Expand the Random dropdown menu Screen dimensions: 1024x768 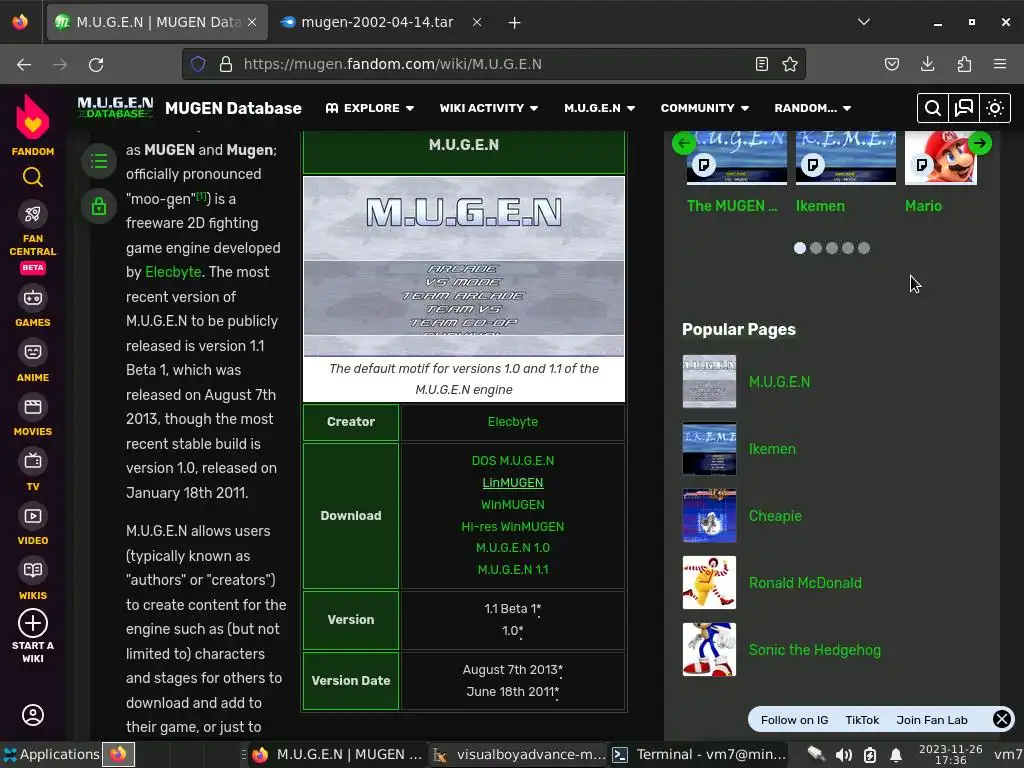click(812, 108)
